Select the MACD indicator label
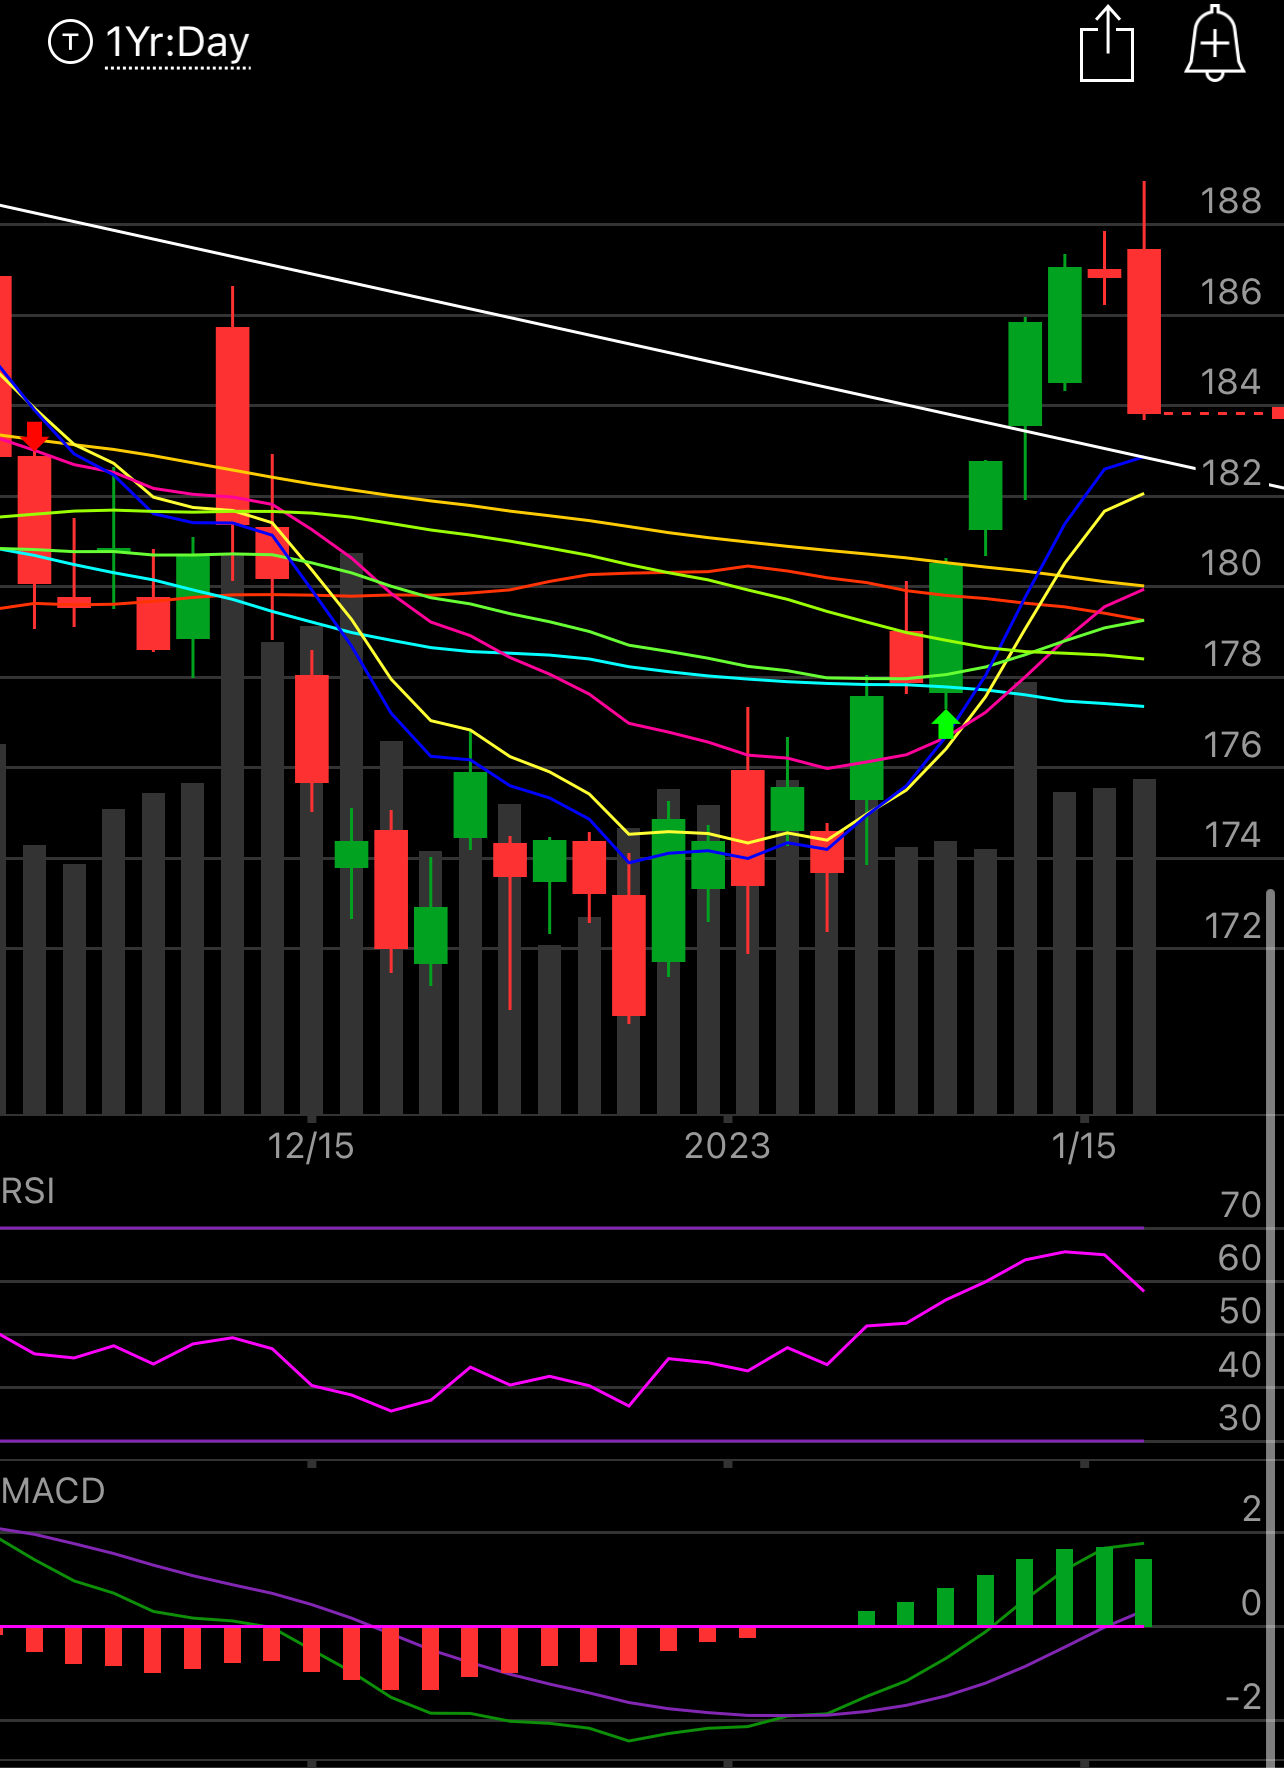Image resolution: width=1284 pixels, height=1768 pixels. (x=53, y=1491)
